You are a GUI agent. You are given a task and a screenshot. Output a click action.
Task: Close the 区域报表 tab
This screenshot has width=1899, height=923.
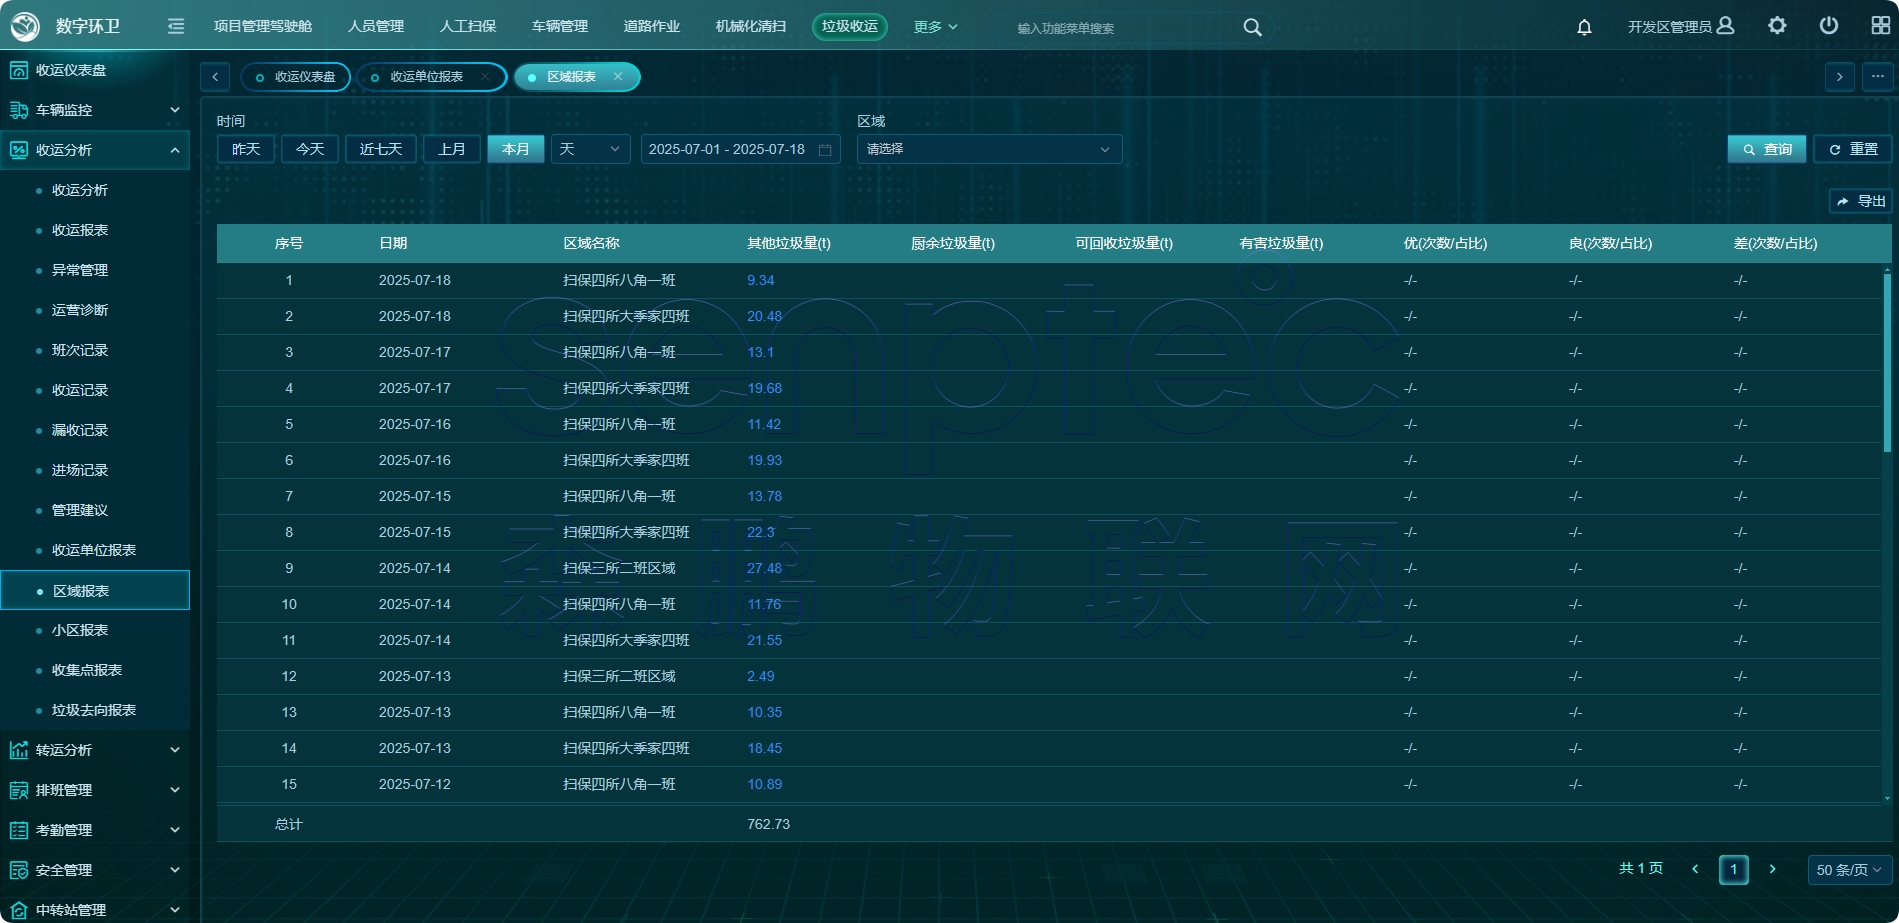pos(618,77)
